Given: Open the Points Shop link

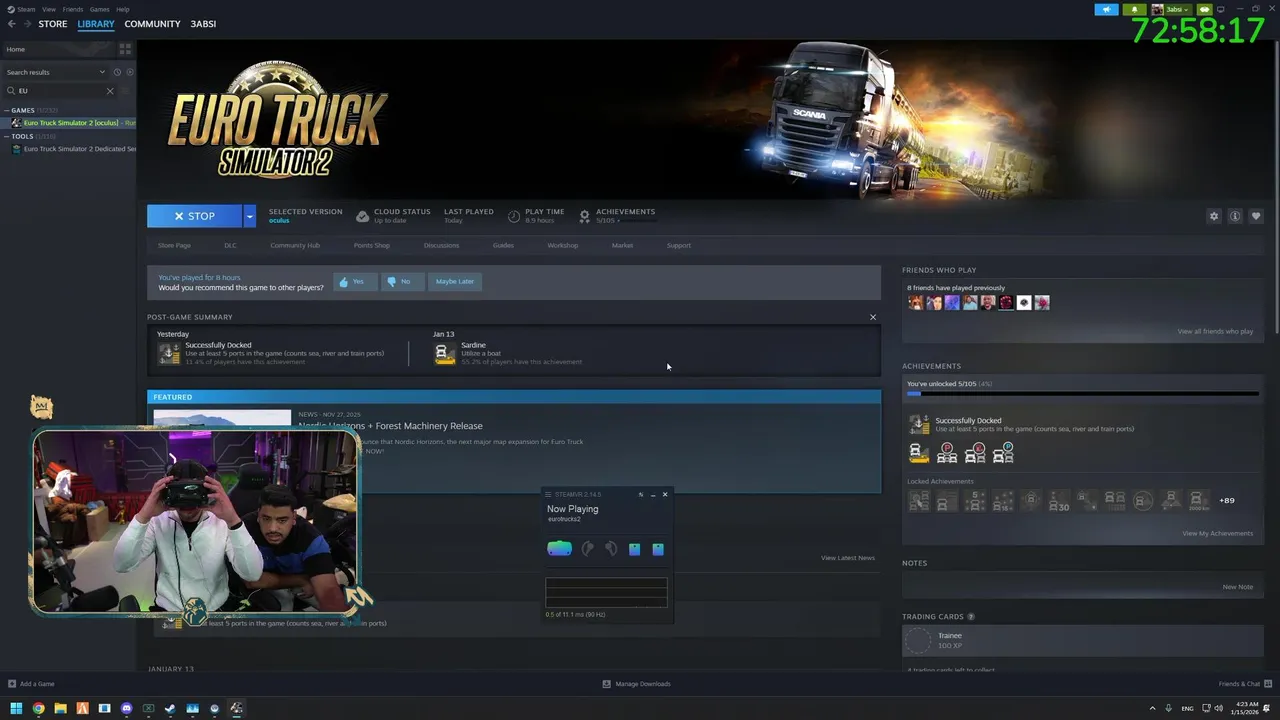Looking at the screenshot, I should tap(372, 245).
